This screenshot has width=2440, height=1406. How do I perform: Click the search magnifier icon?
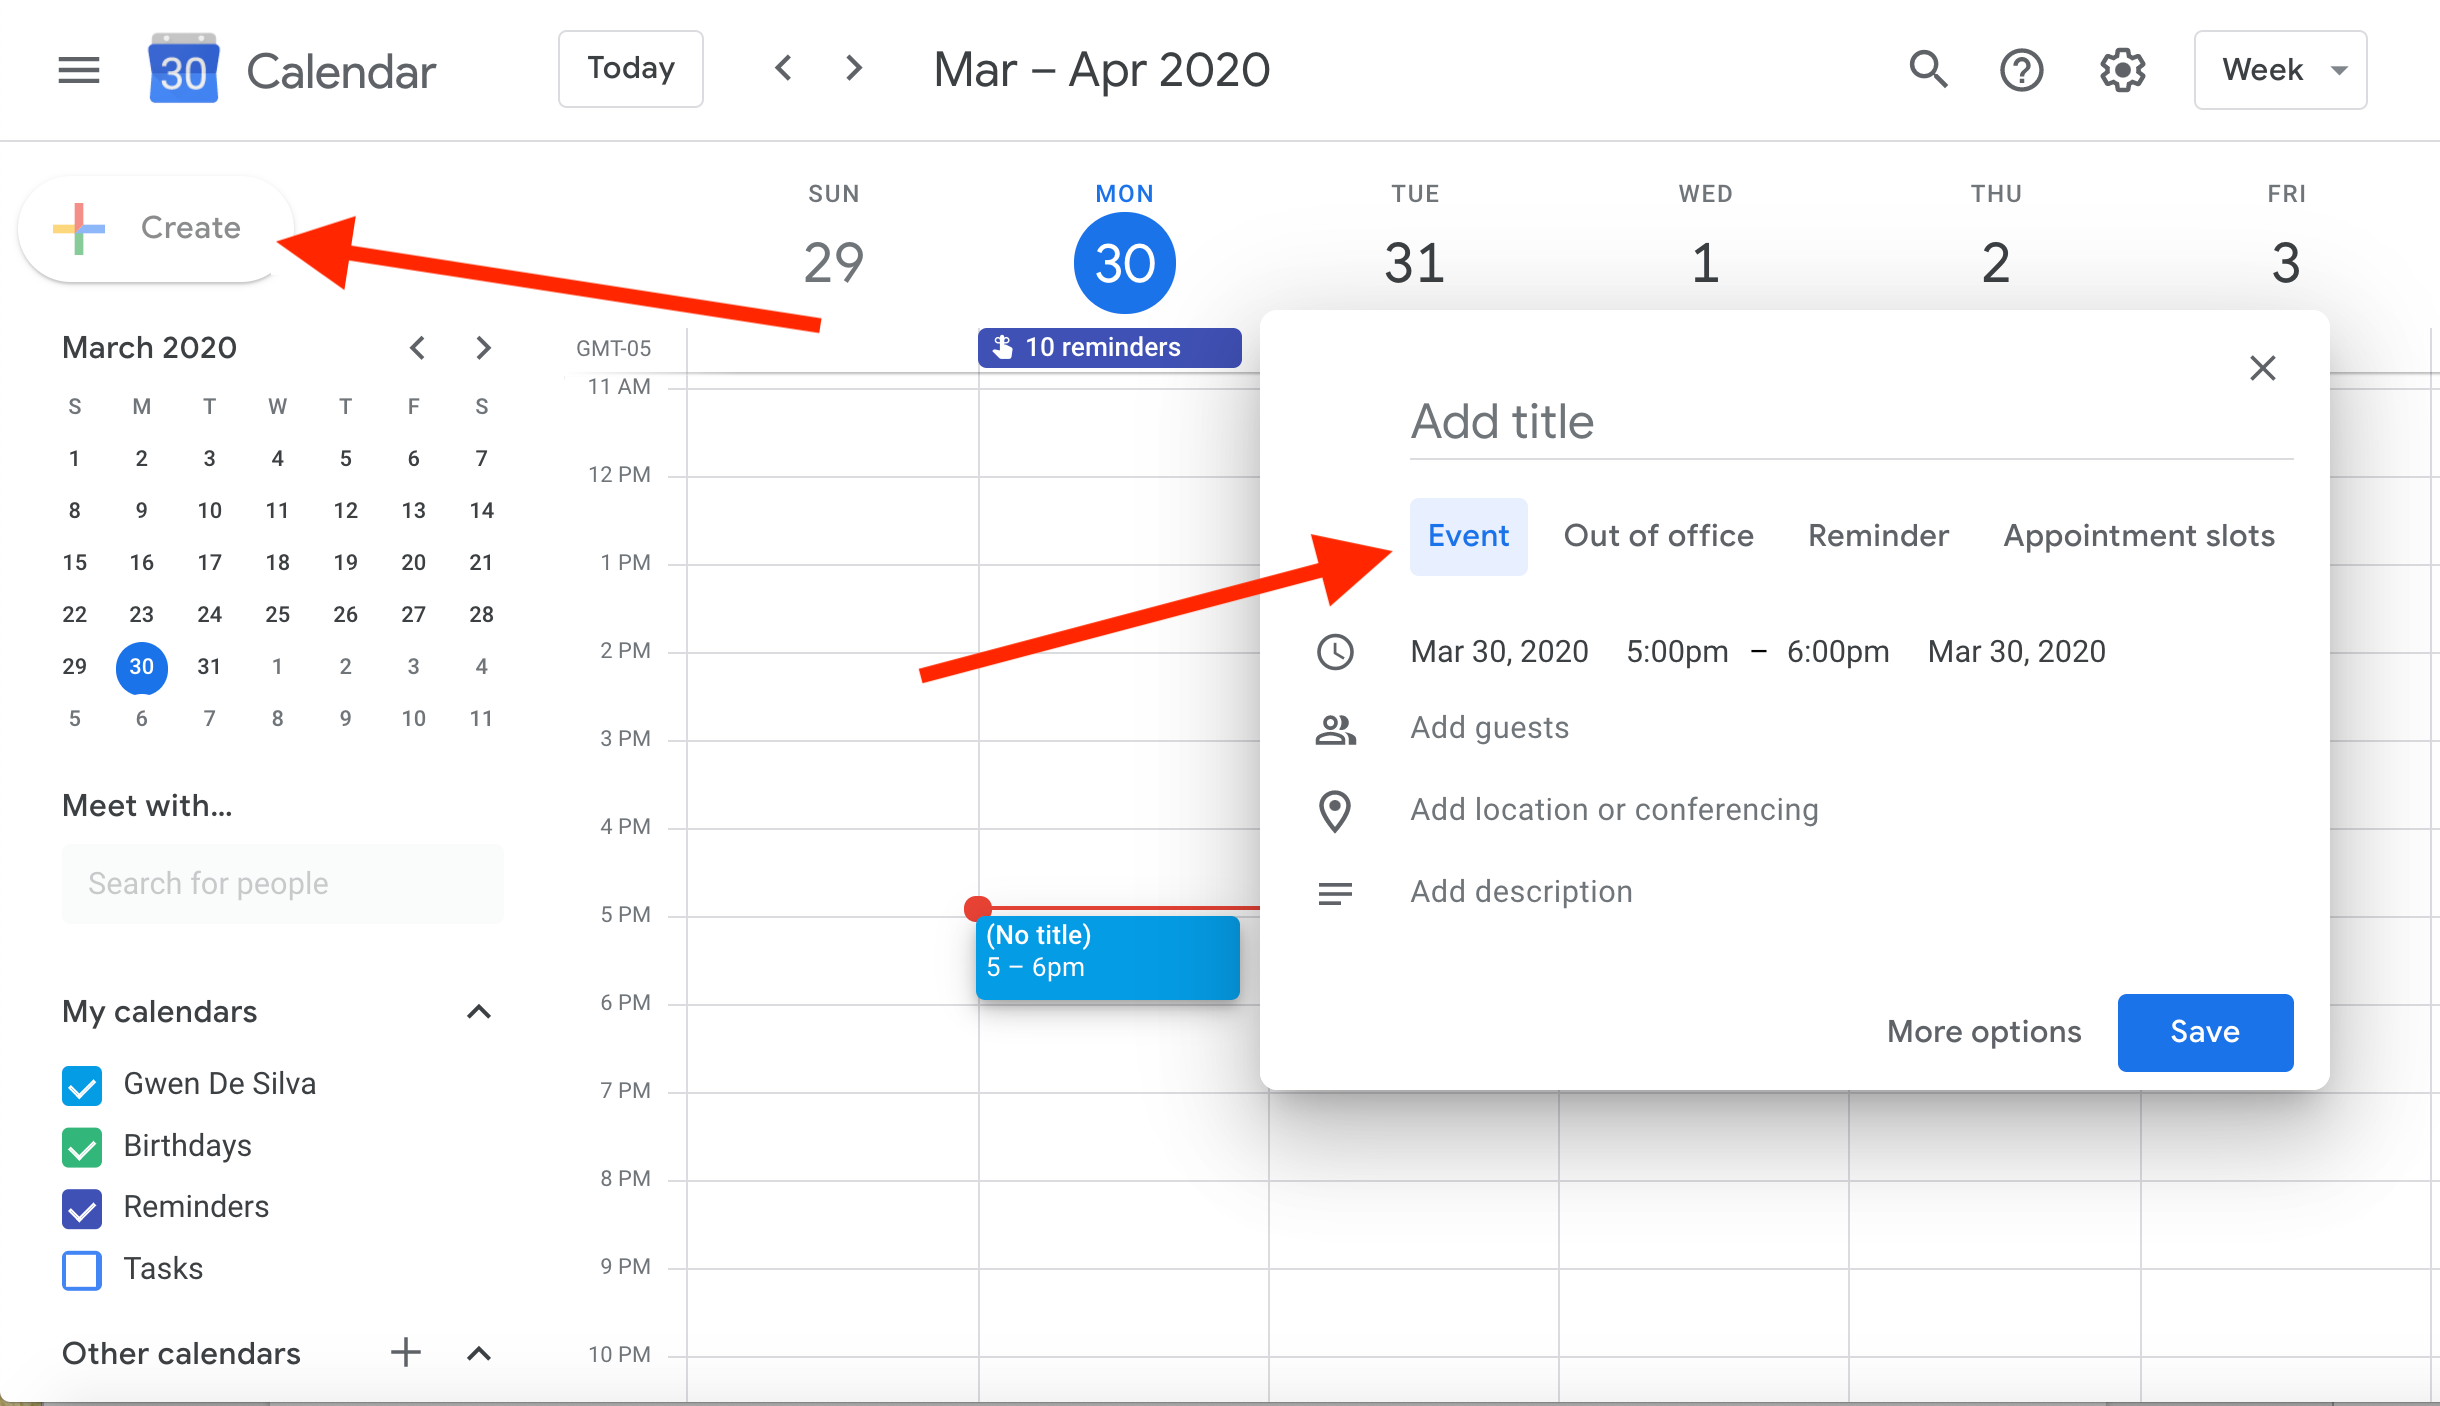pos(1927,70)
